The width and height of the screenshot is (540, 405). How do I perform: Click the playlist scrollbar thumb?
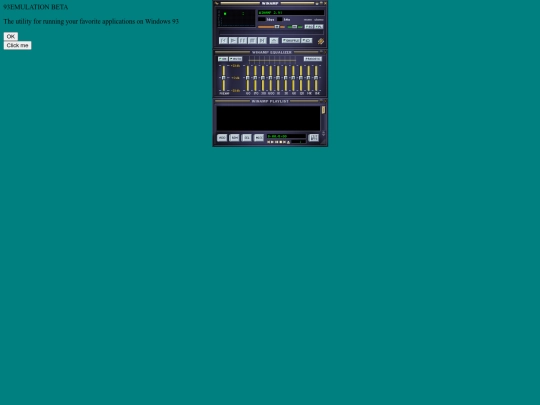pyautogui.click(x=323, y=110)
